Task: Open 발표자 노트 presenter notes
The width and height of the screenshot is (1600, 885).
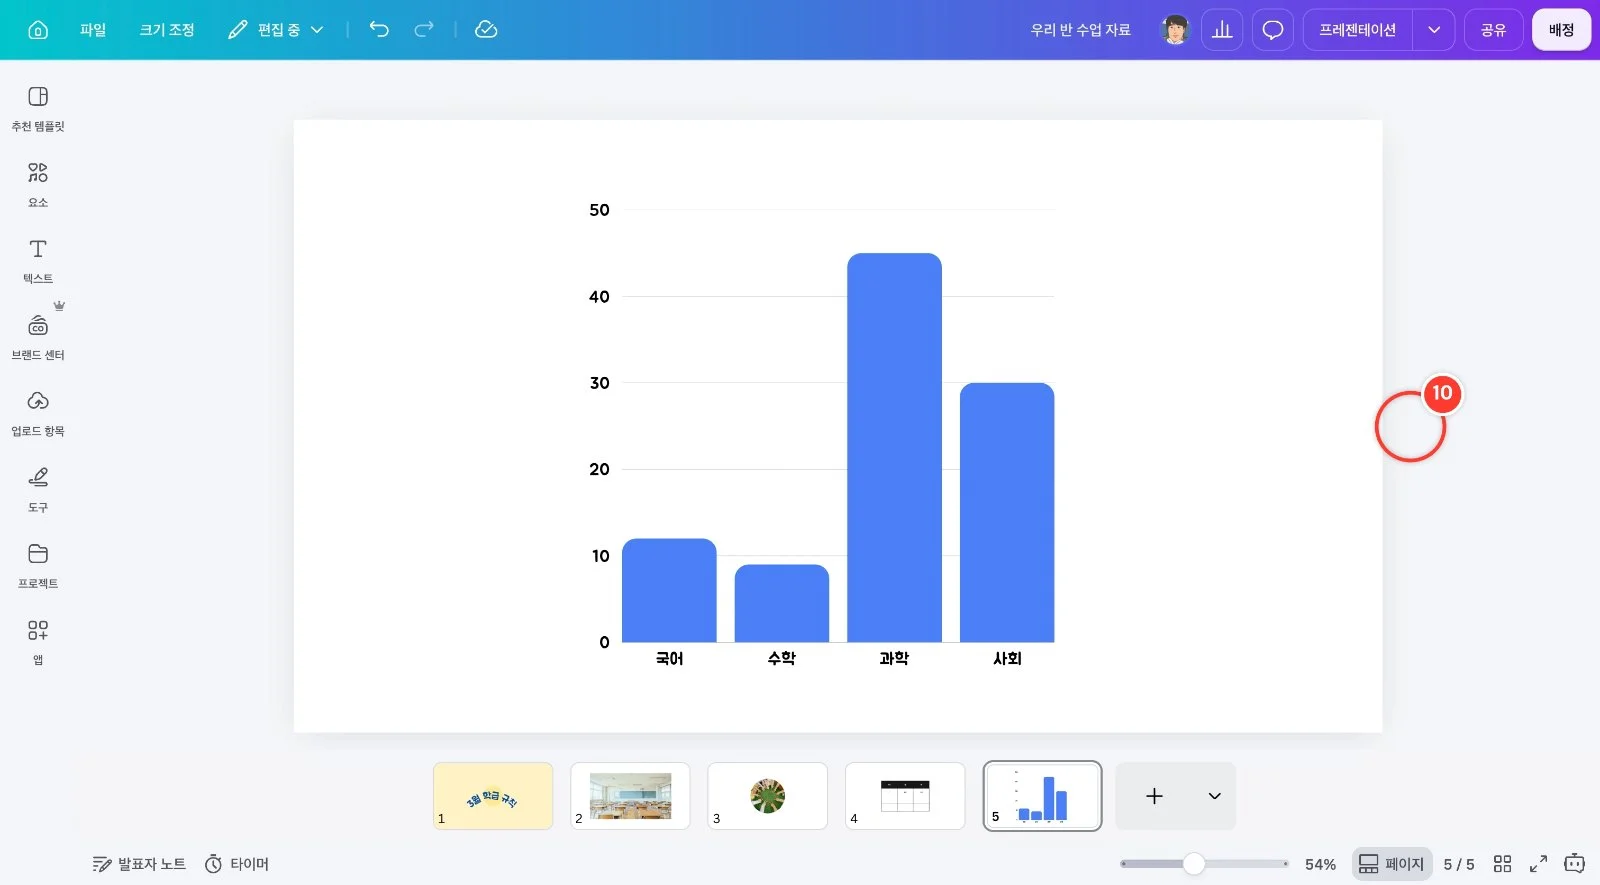Action: pos(139,864)
